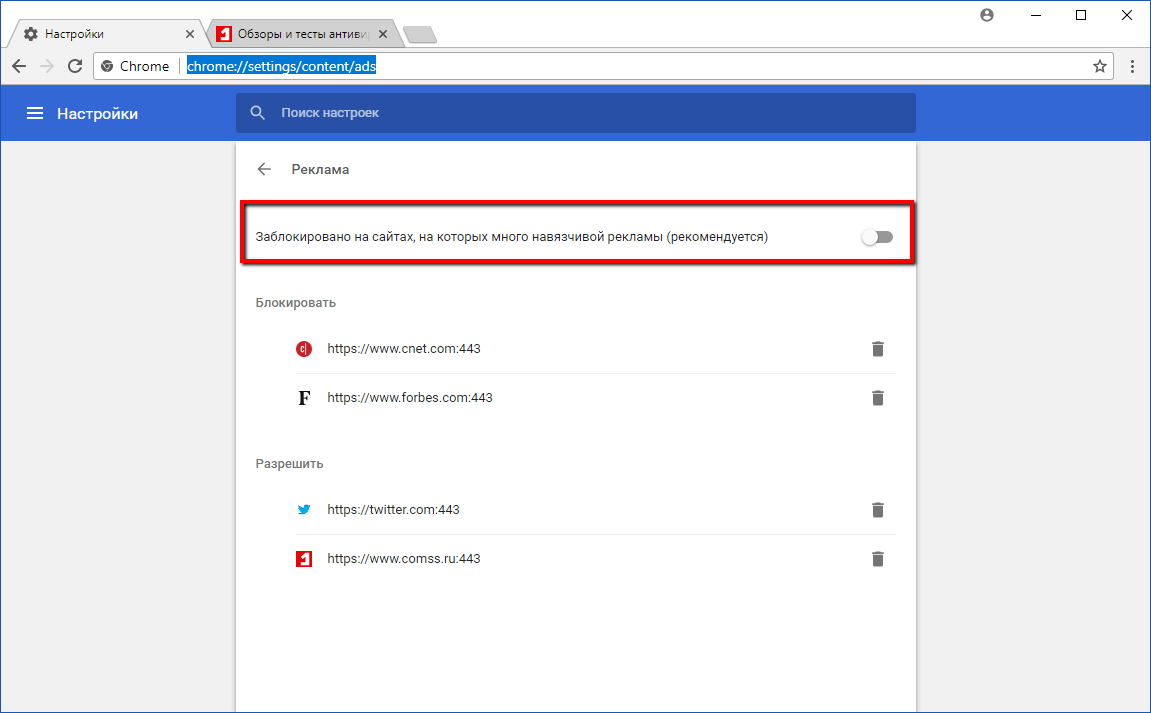Click the cnet favicon

pyautogui.click(x=304, y=349)
